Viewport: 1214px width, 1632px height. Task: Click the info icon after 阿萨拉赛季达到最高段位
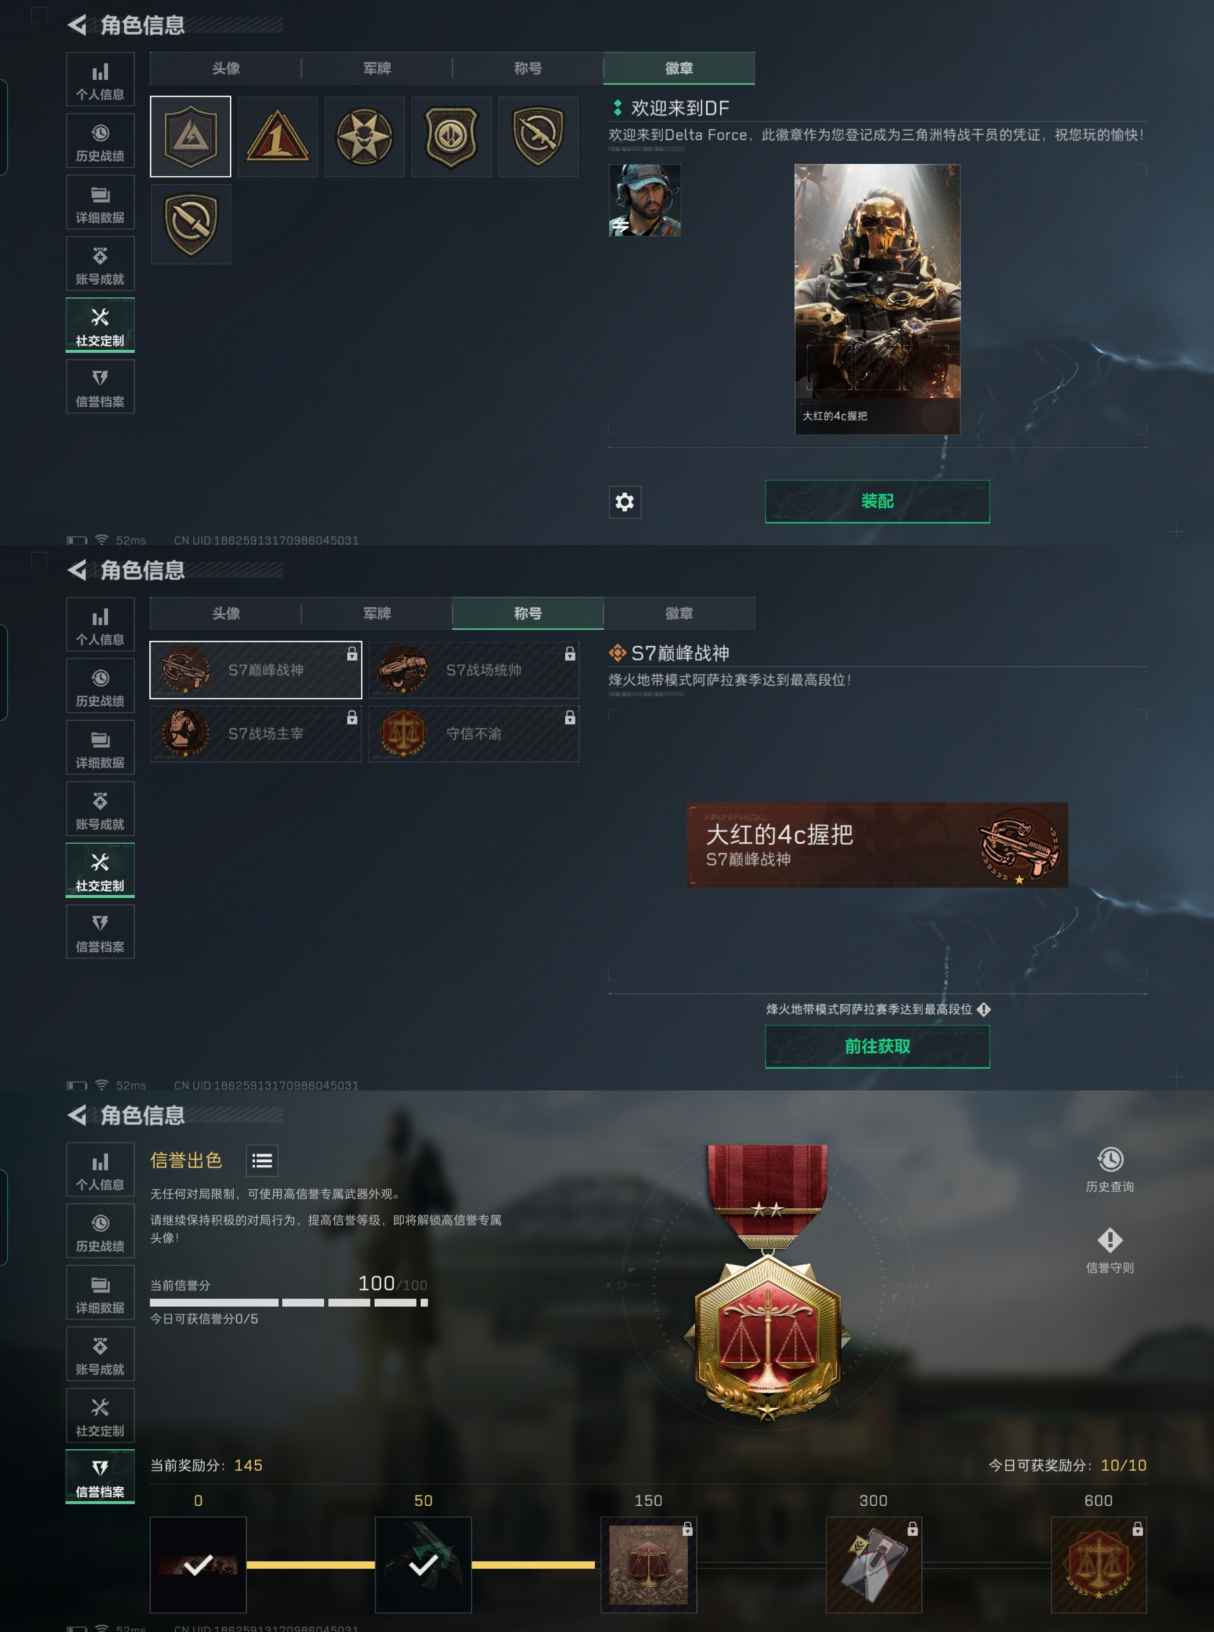coord(984,1009)
